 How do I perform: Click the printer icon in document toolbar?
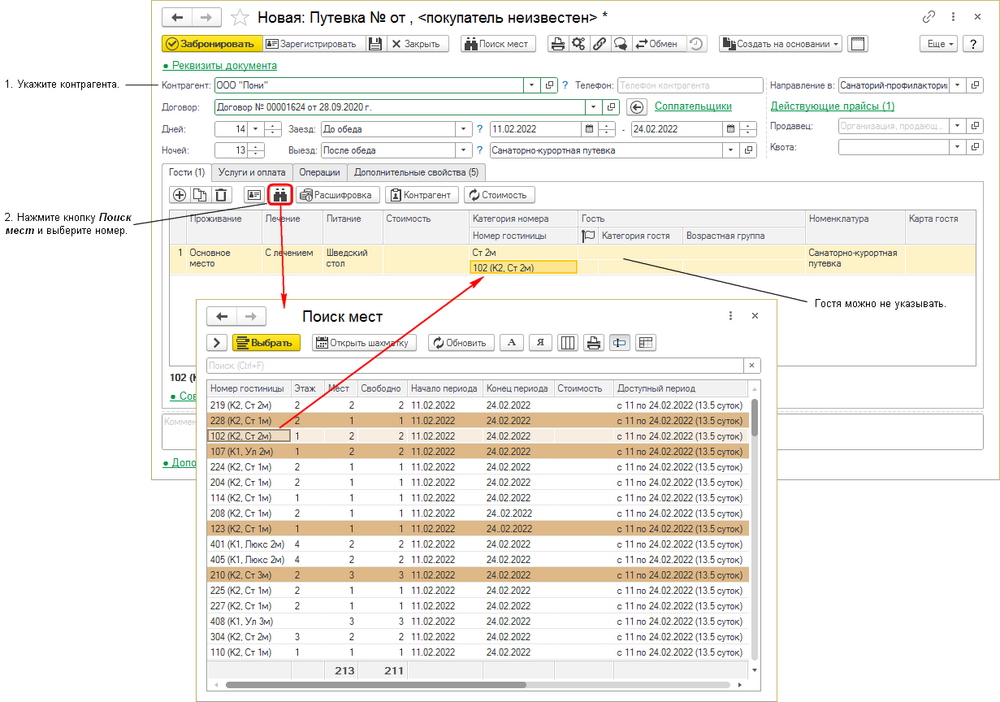click(559, 44)
